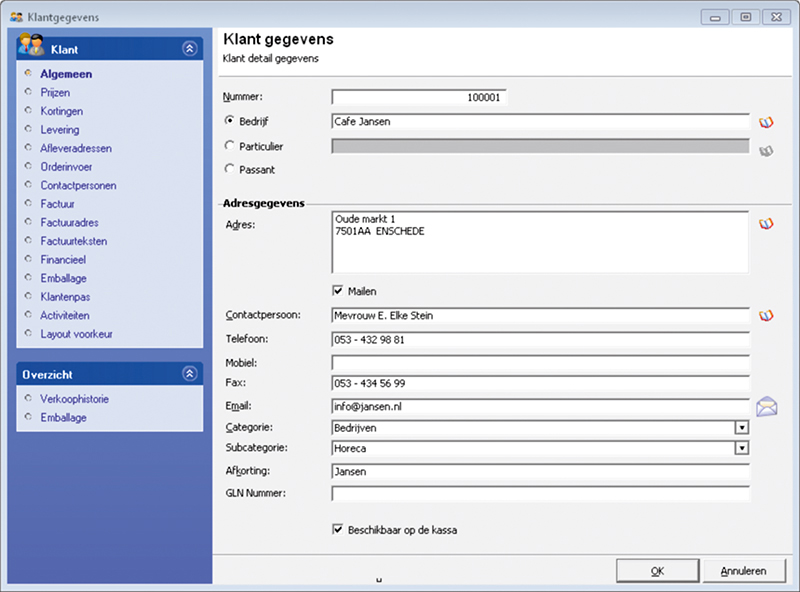This screenshot has height=592, width=800.
Task: Open Activiteiten section
Action: click(65, 315)
